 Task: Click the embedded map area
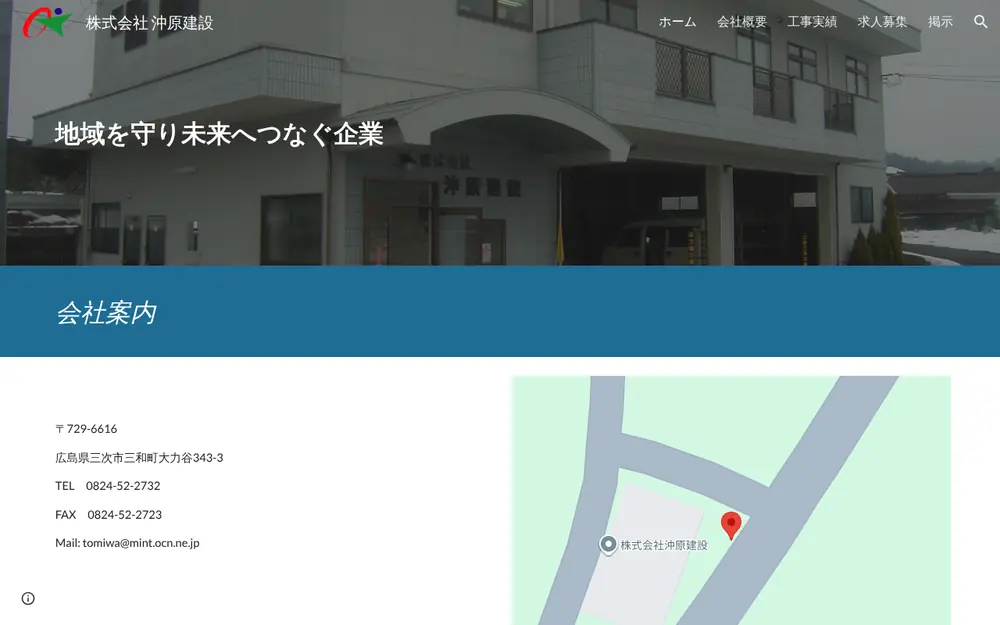tap(732, 501)
